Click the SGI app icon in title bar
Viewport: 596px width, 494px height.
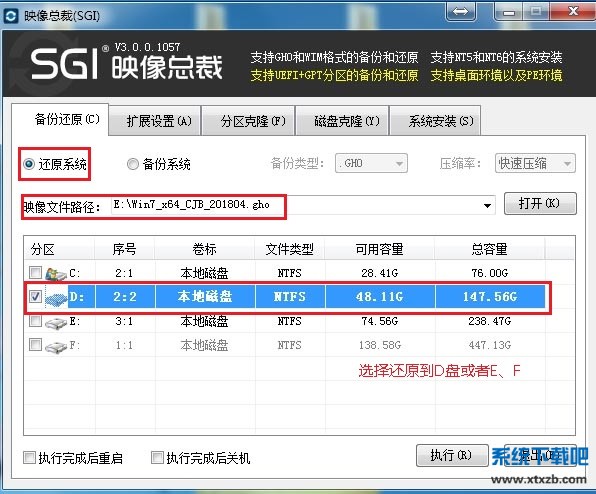[11, 16]
